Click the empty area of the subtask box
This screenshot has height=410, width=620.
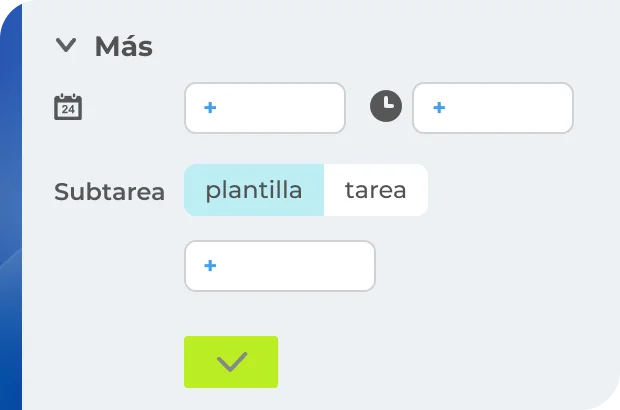click(305, 266)
